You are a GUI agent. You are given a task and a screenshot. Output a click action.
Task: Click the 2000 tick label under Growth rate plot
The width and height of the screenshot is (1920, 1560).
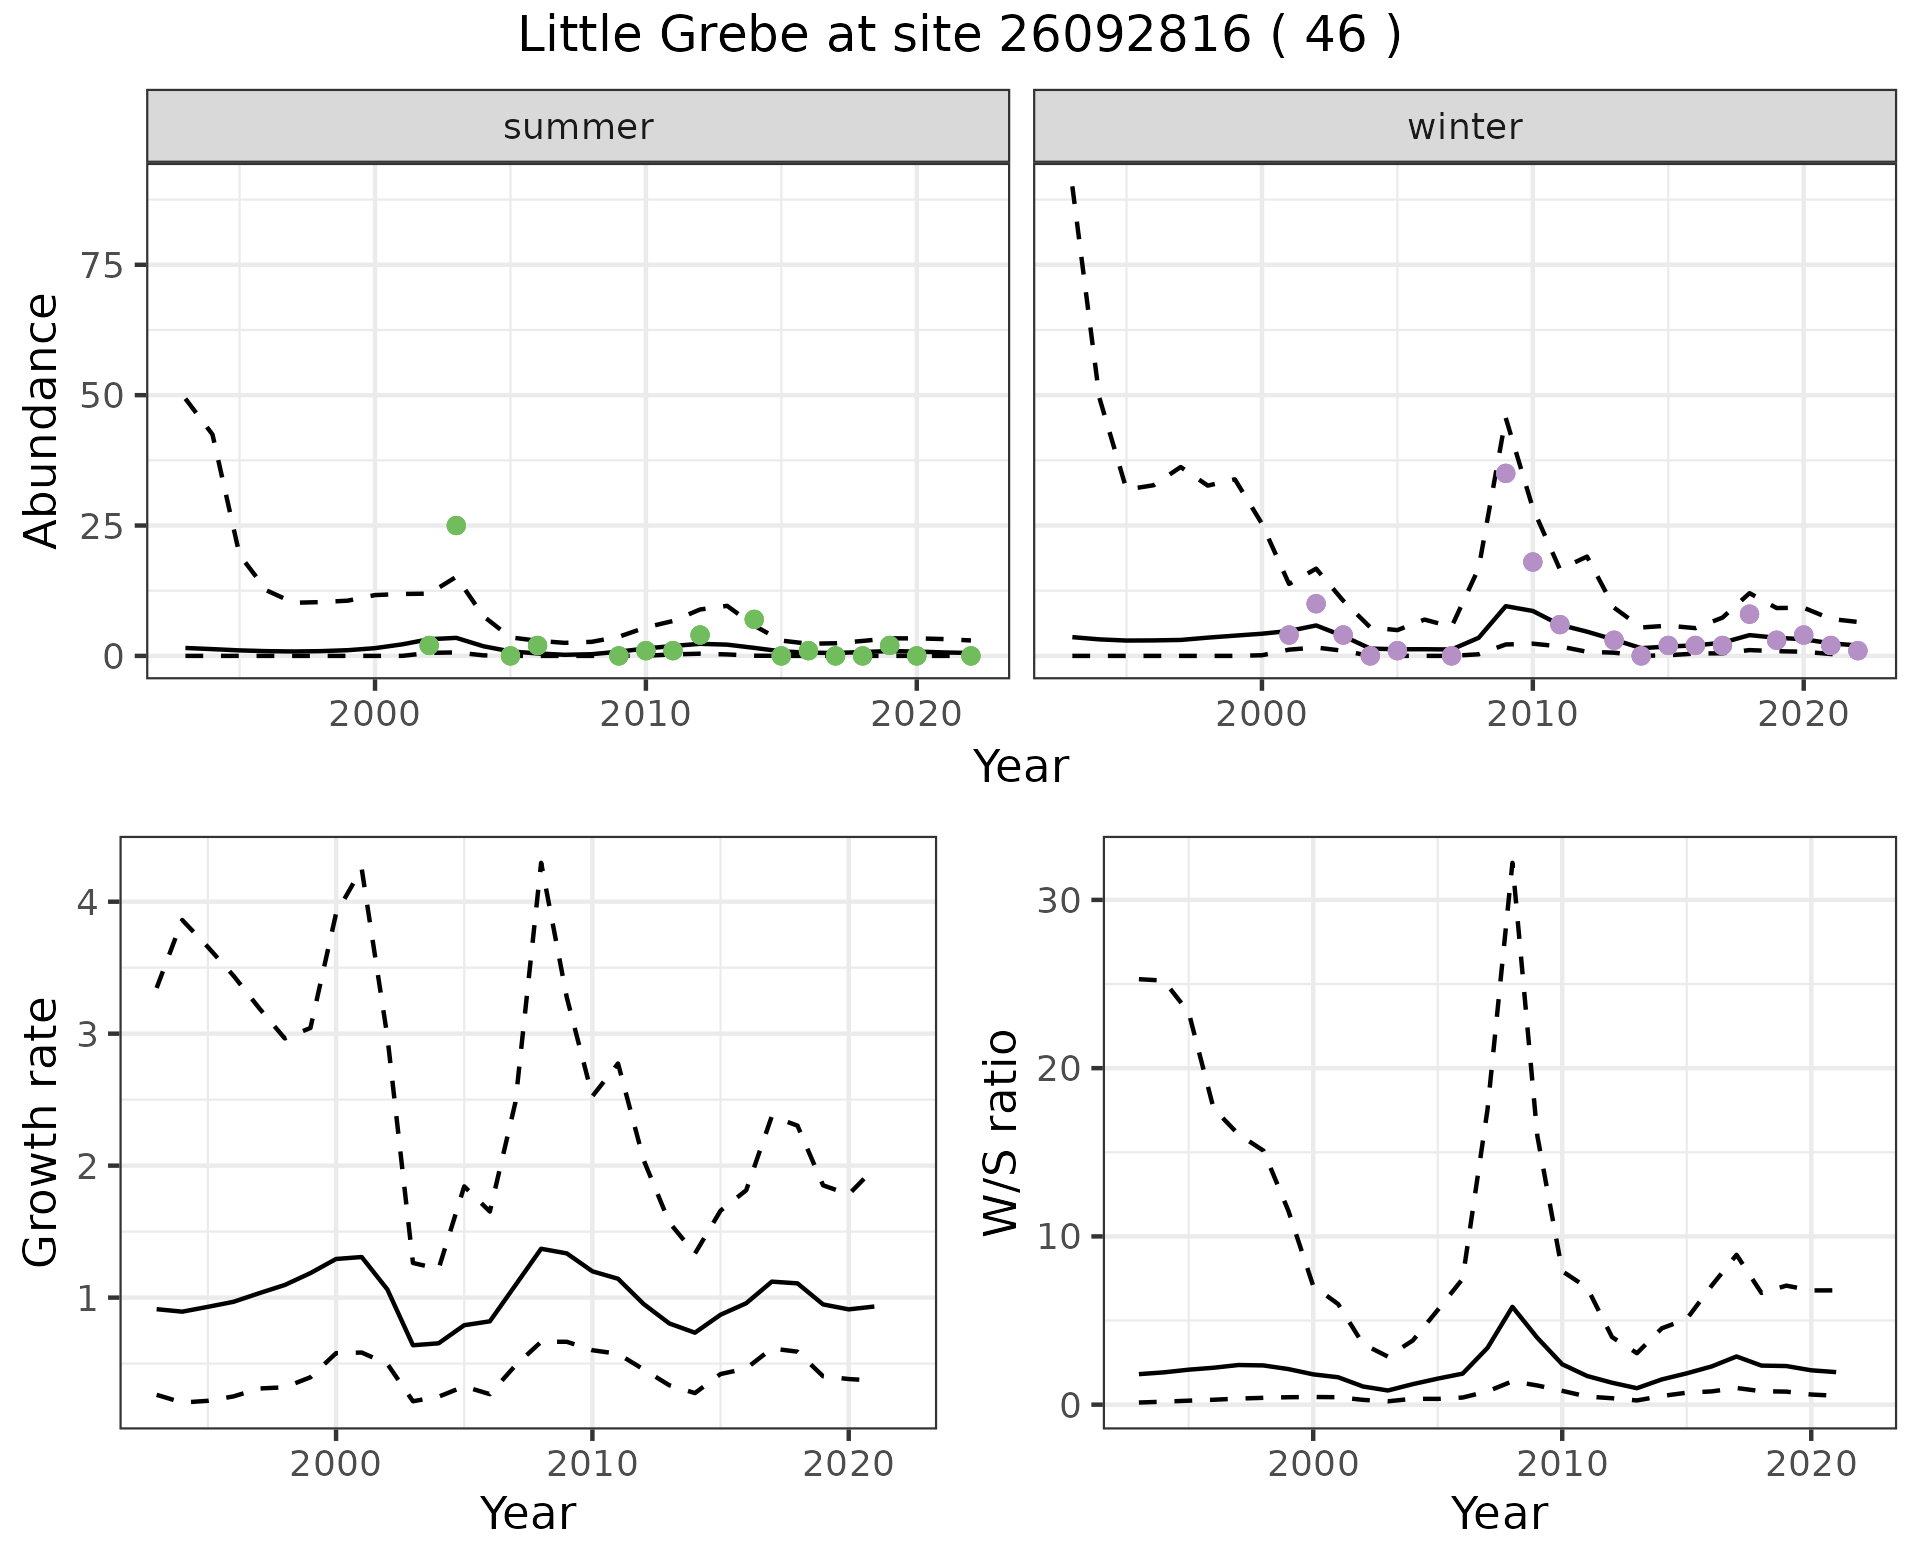click(x=335, y=1465)
